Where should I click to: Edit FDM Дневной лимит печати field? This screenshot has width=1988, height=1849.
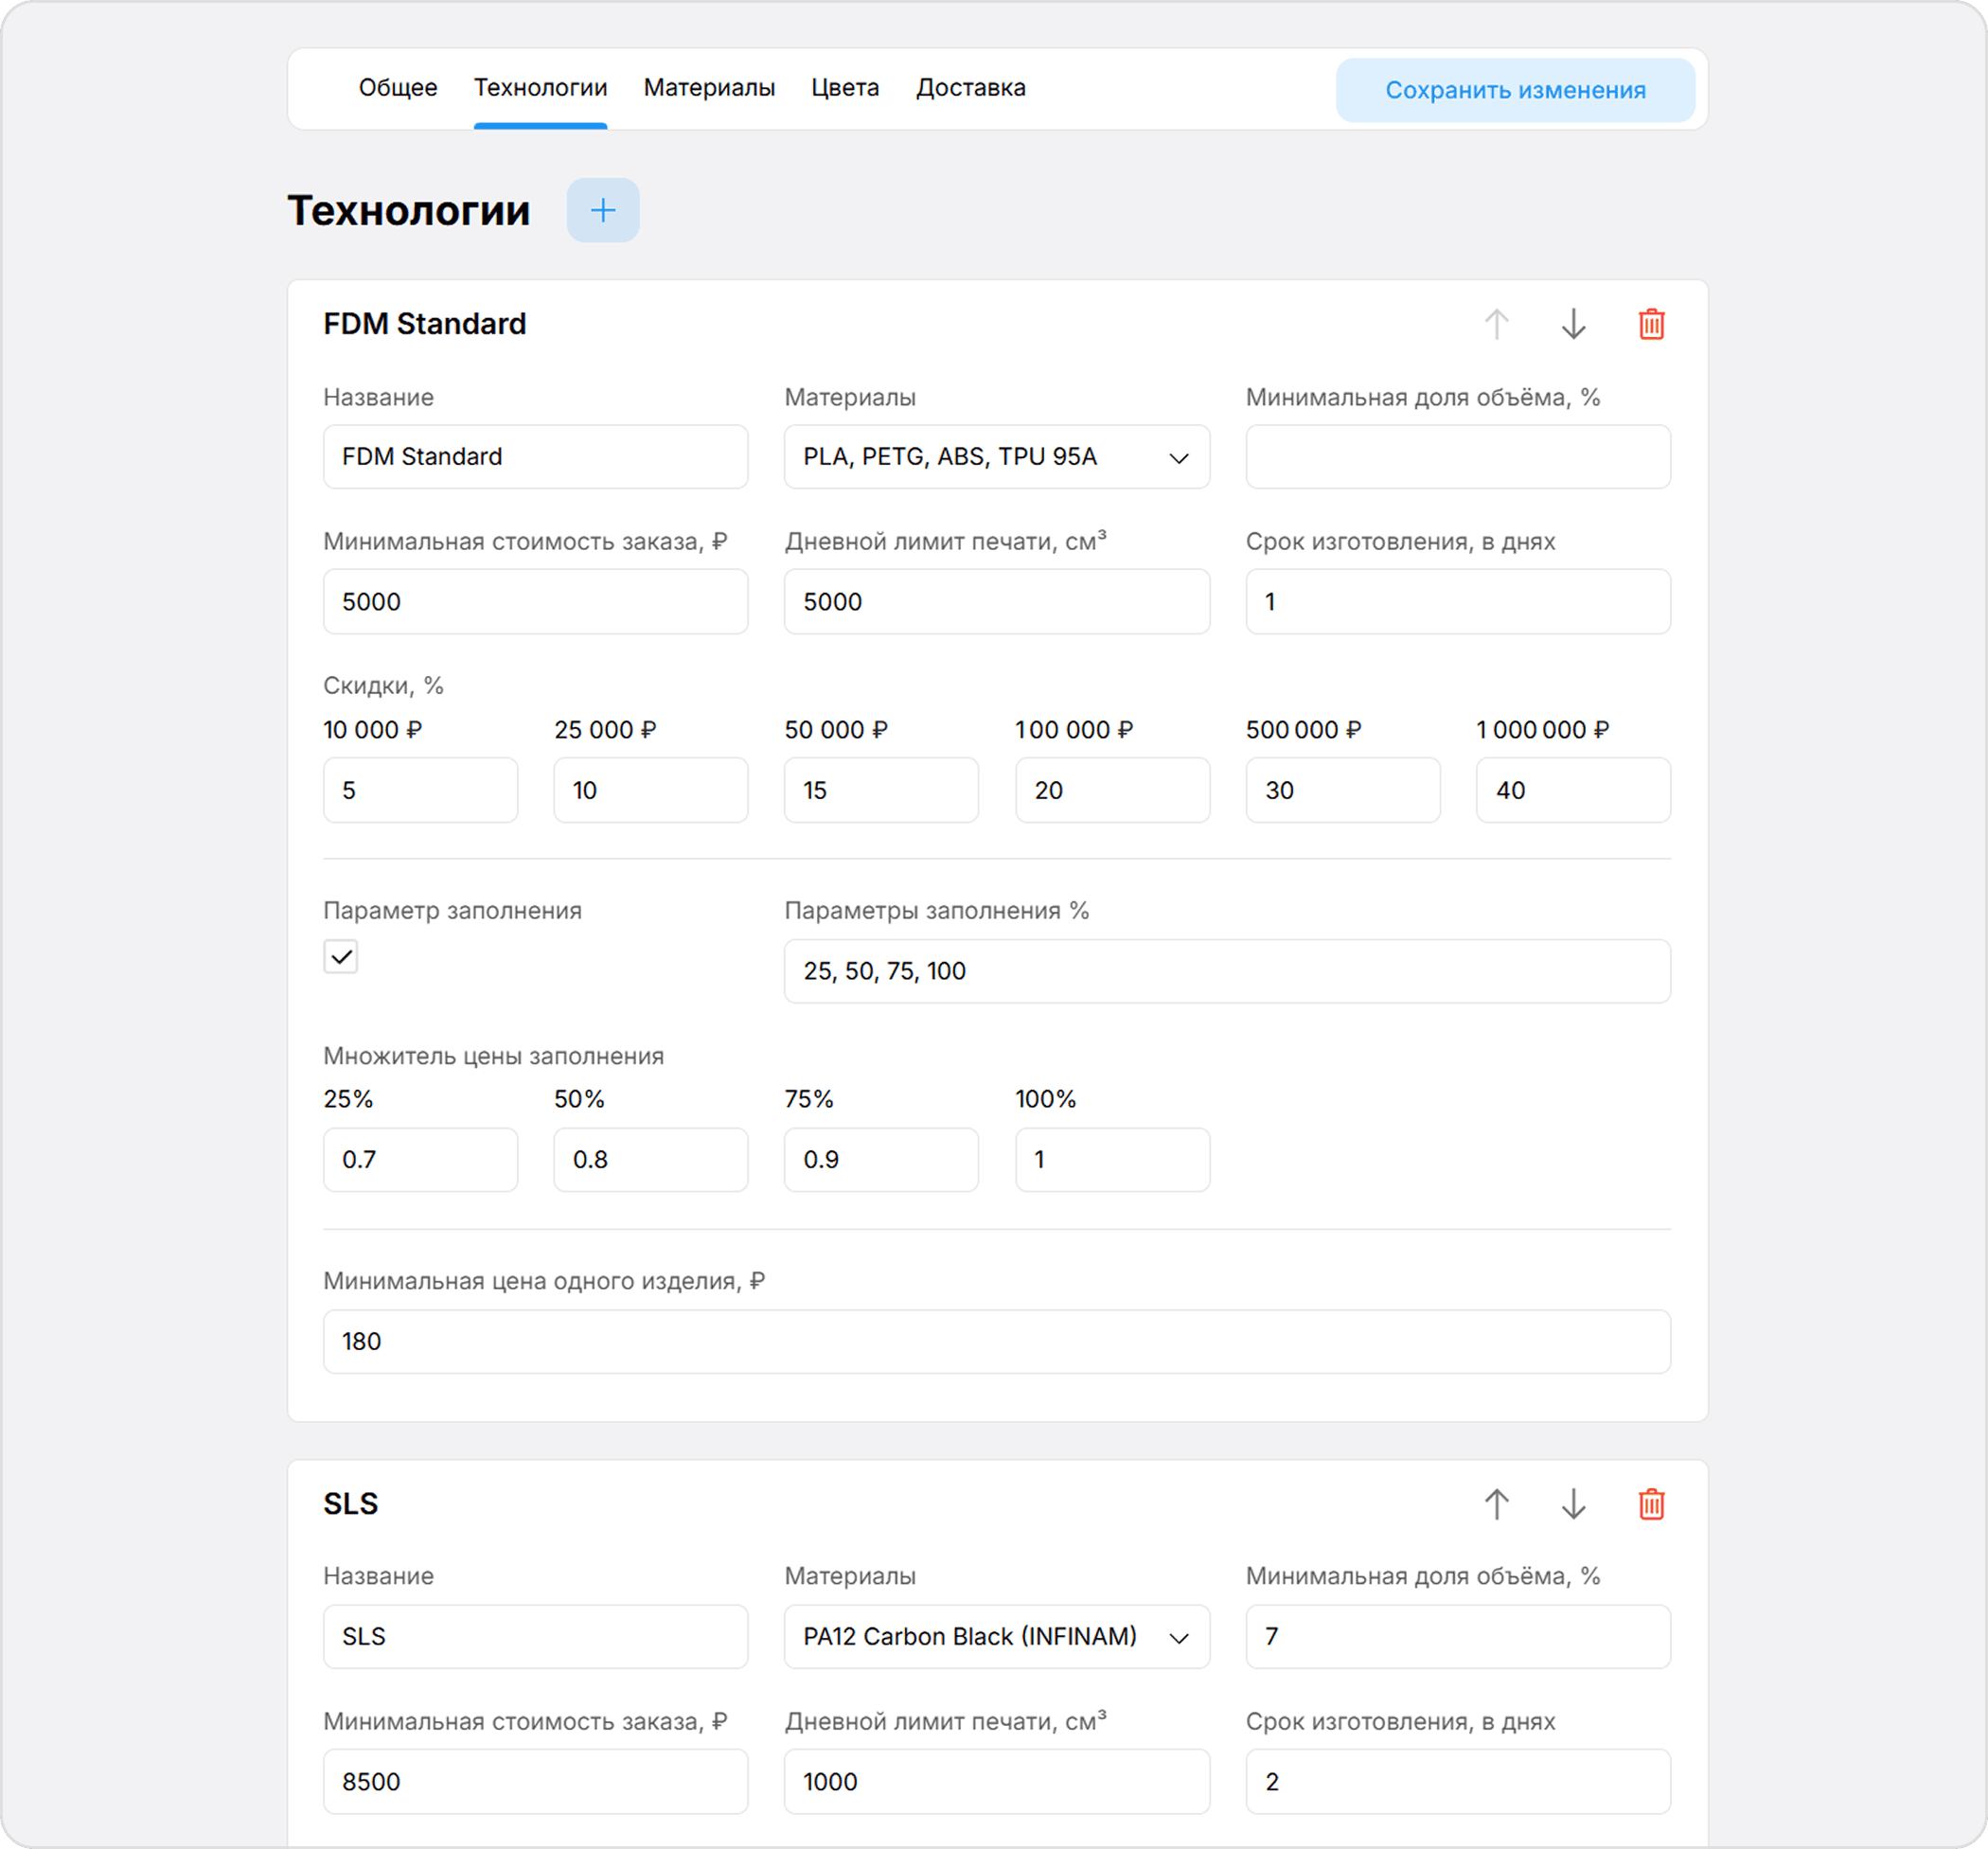coord(997,602)
